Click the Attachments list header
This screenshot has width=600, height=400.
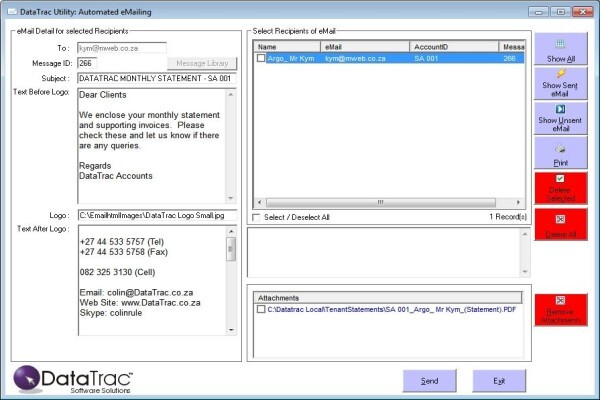(388, 298)
